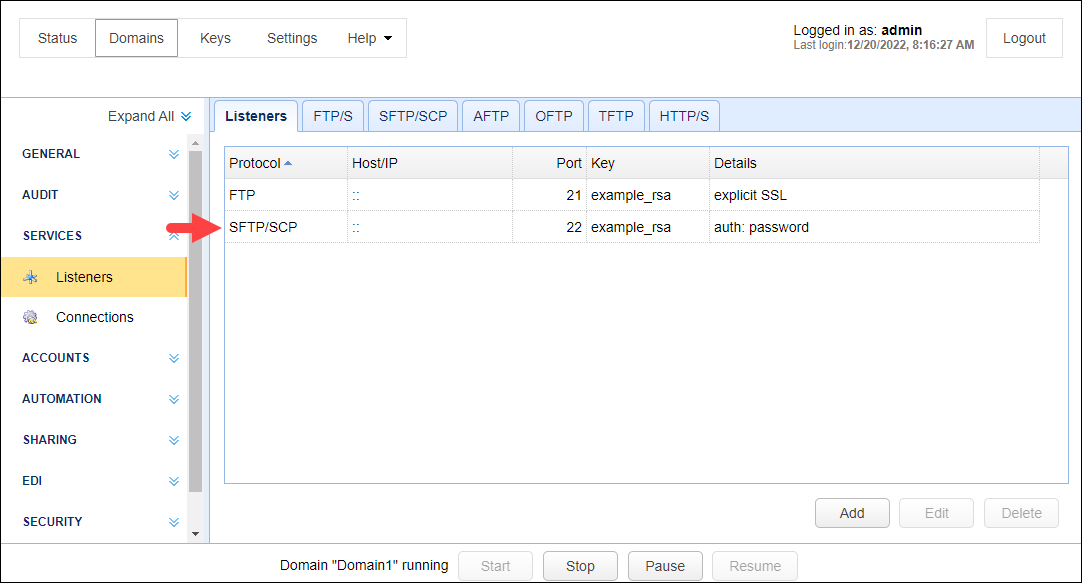Click the Resume domain button
The width and height of the screenshot is (1082, 583).
[755, 566]
